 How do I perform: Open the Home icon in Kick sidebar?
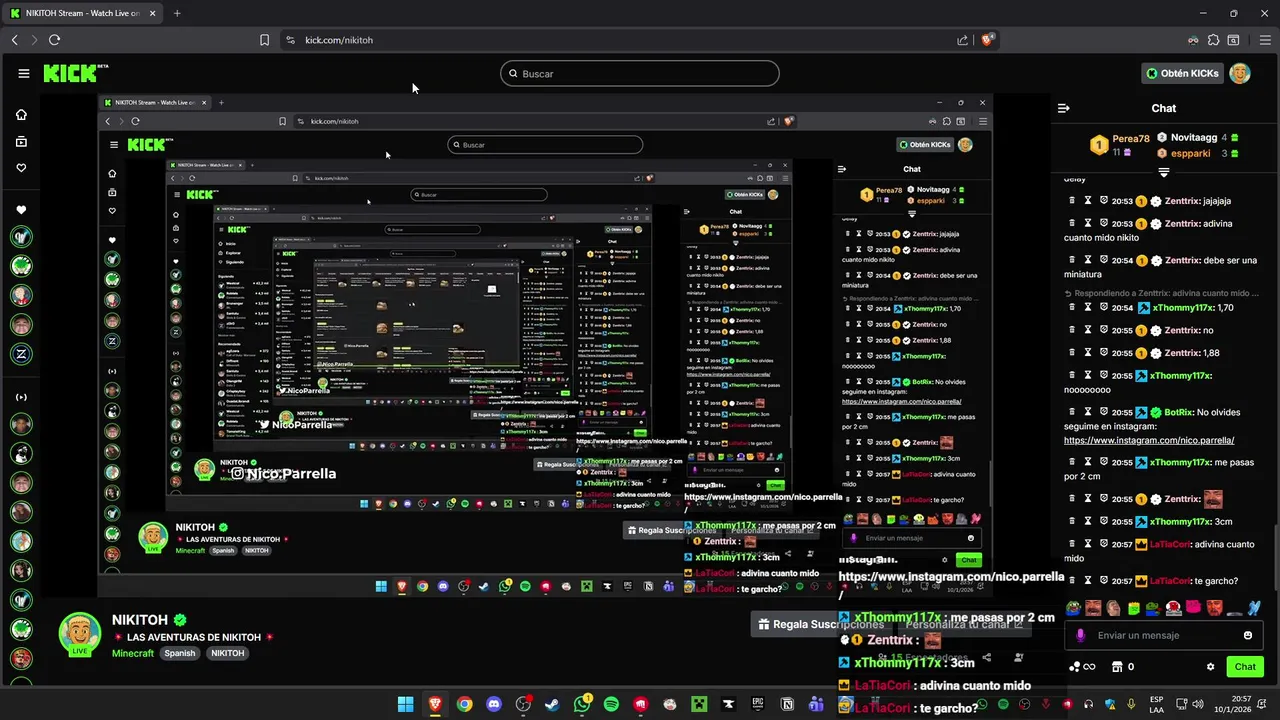[x=21, y=115]
